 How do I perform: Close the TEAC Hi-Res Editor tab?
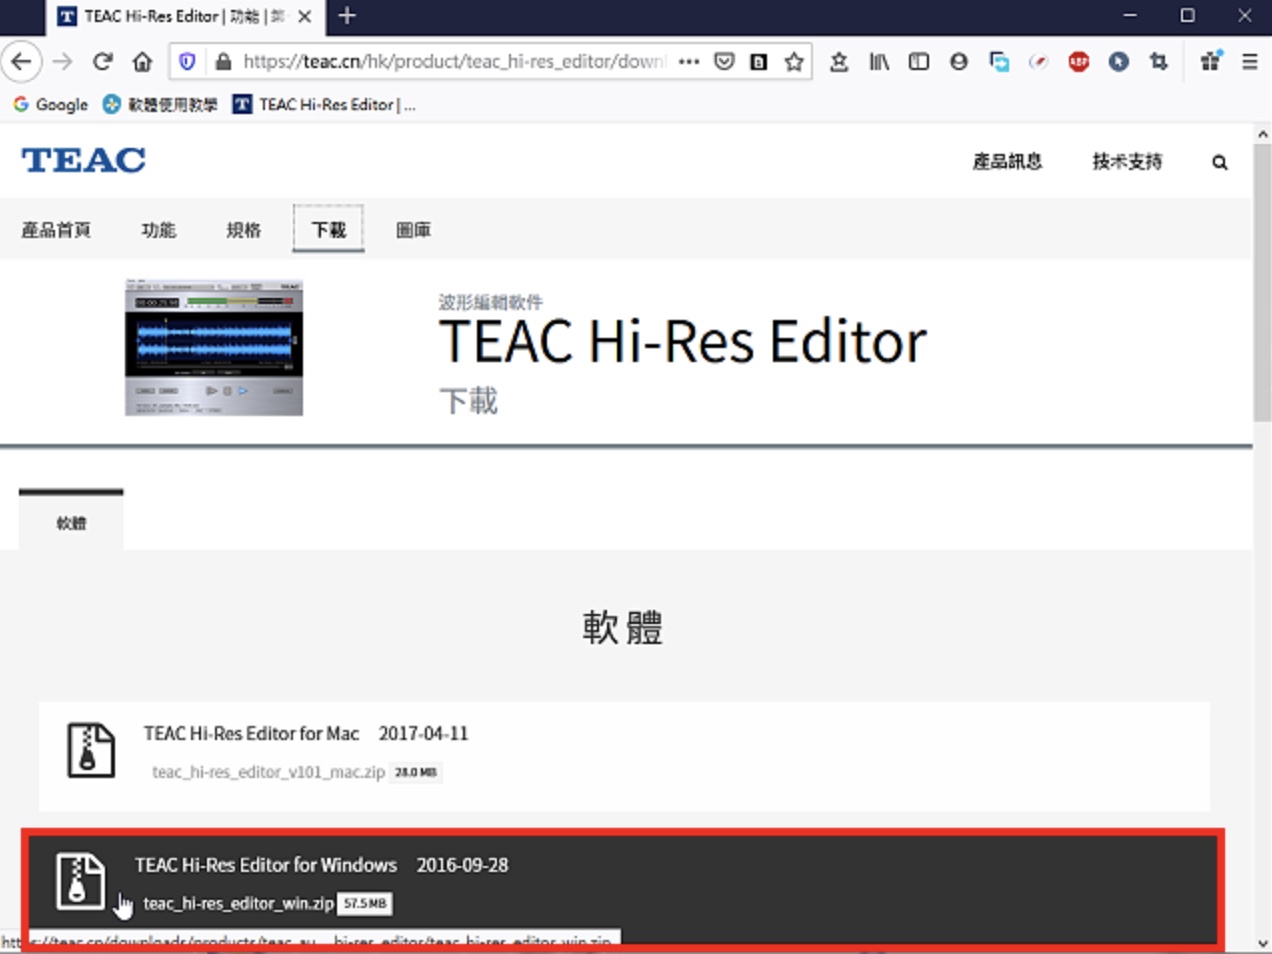305,16
